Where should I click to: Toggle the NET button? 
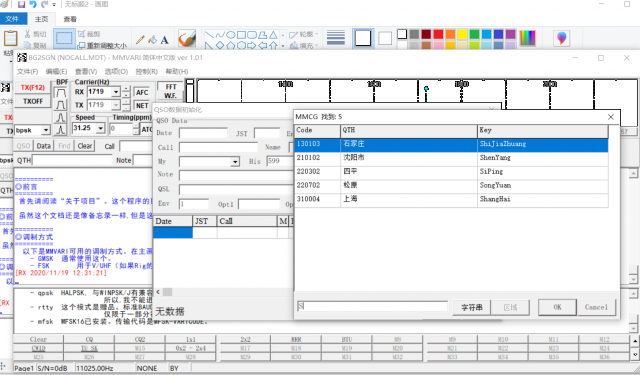[x=142, y=106]
